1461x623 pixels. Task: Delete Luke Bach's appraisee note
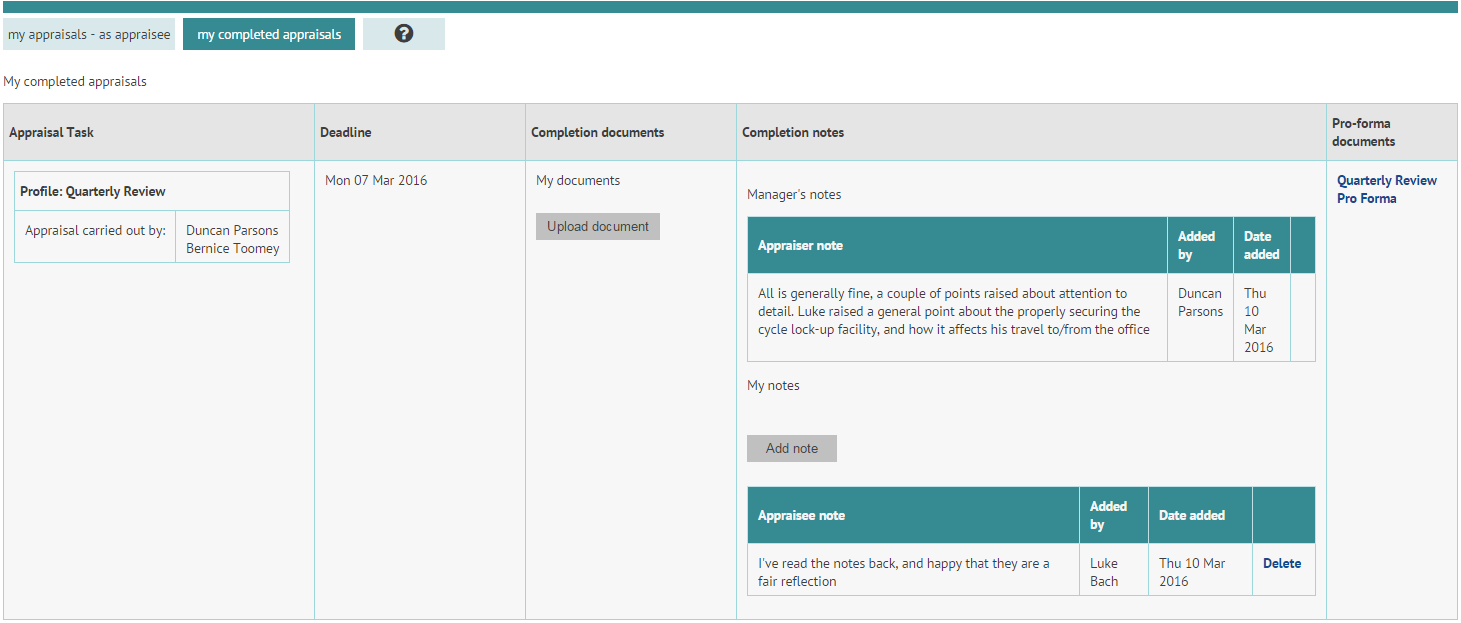(1282, 563)
